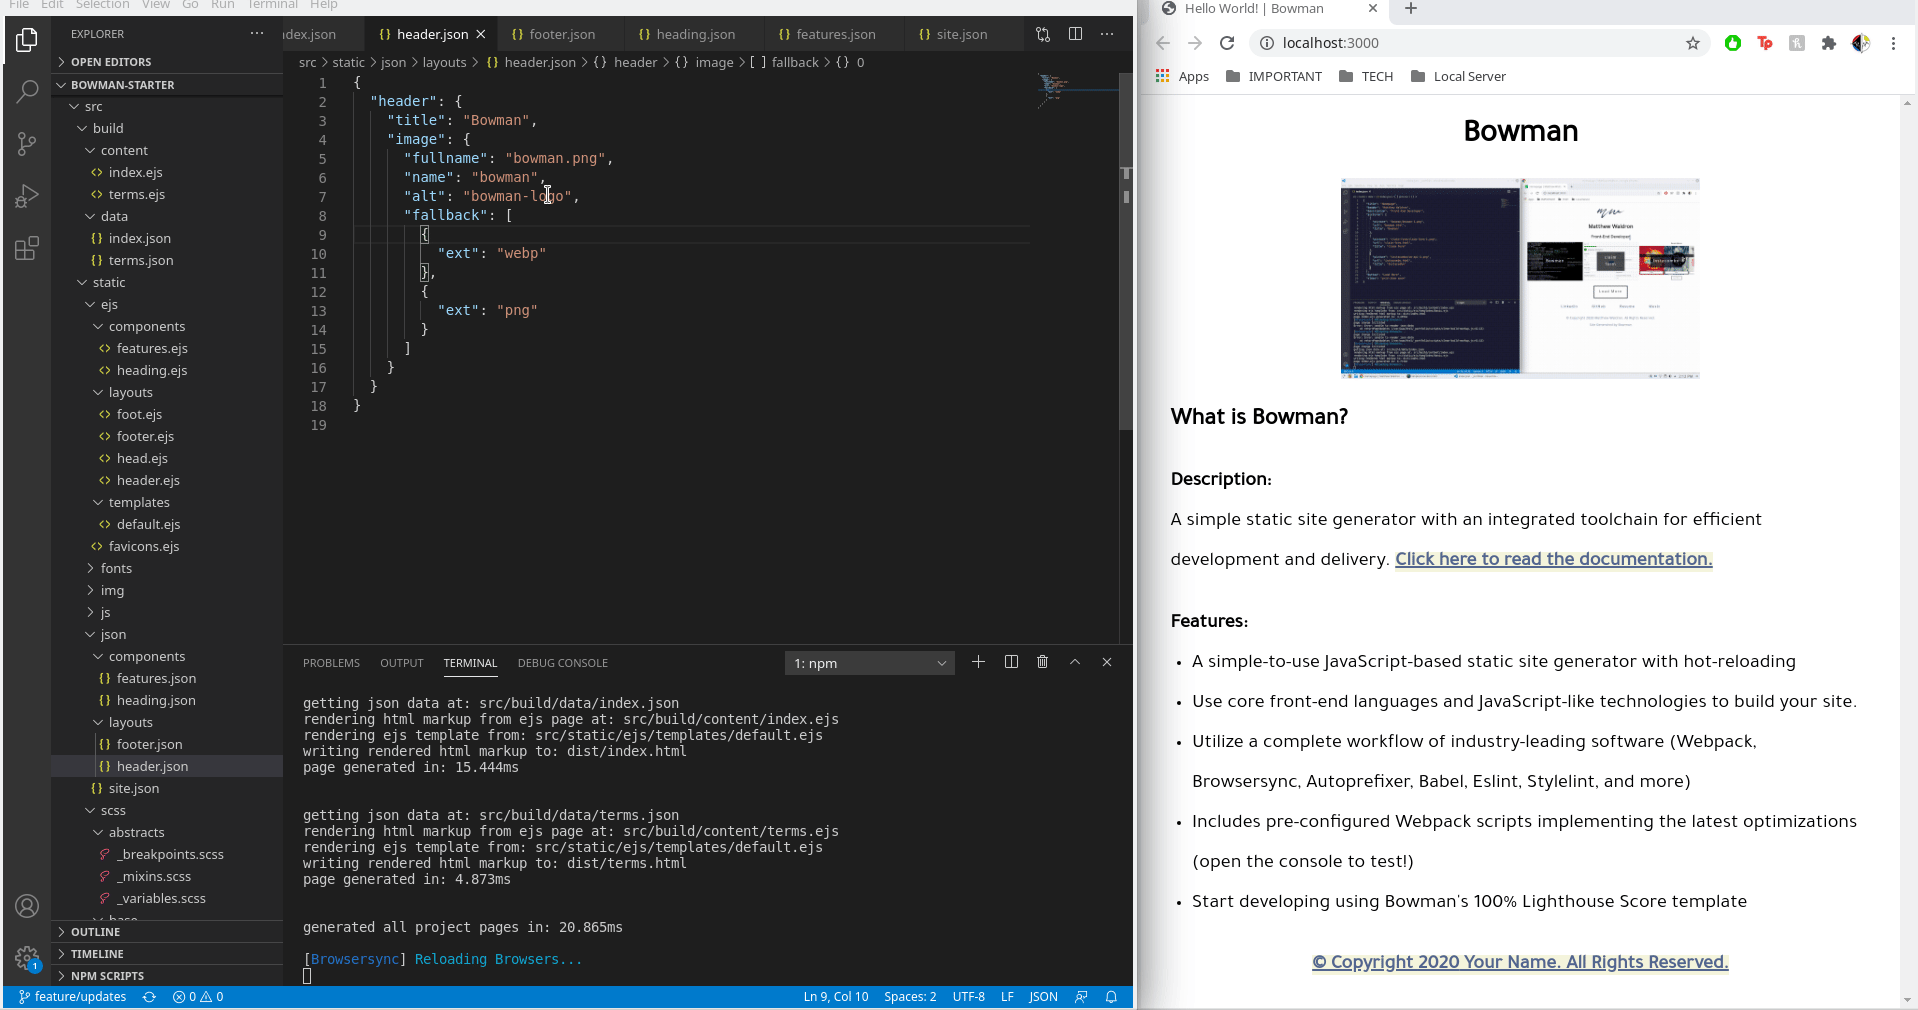Go back in the Chrome browser

1163,43
